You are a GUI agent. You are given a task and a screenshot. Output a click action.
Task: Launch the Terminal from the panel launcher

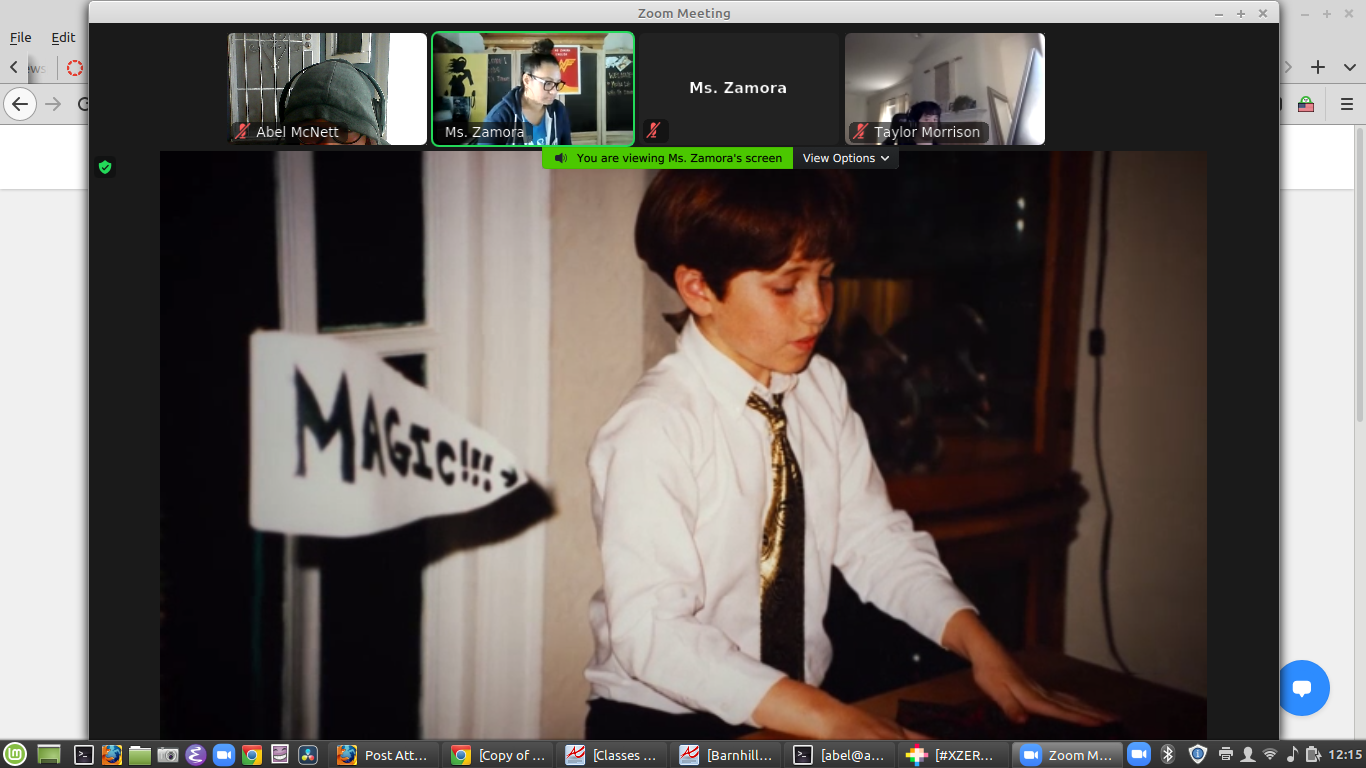tap(84, 755)
